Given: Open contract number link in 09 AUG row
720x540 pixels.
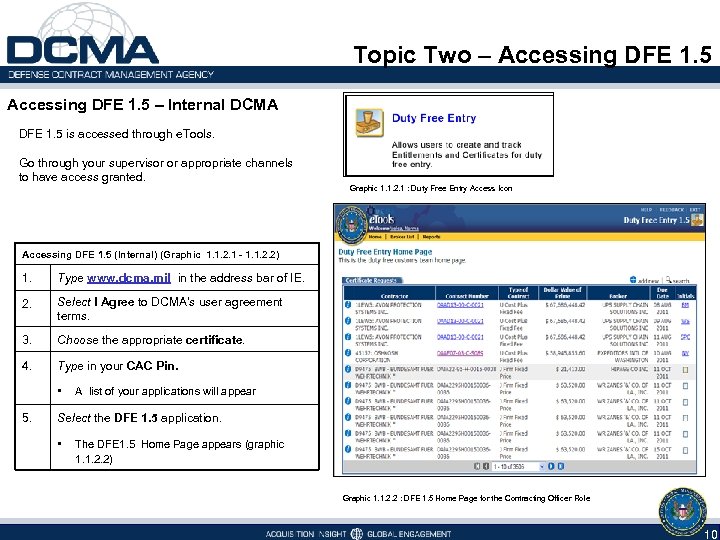Looking at the screenshot, I should (x=460, y=321).
